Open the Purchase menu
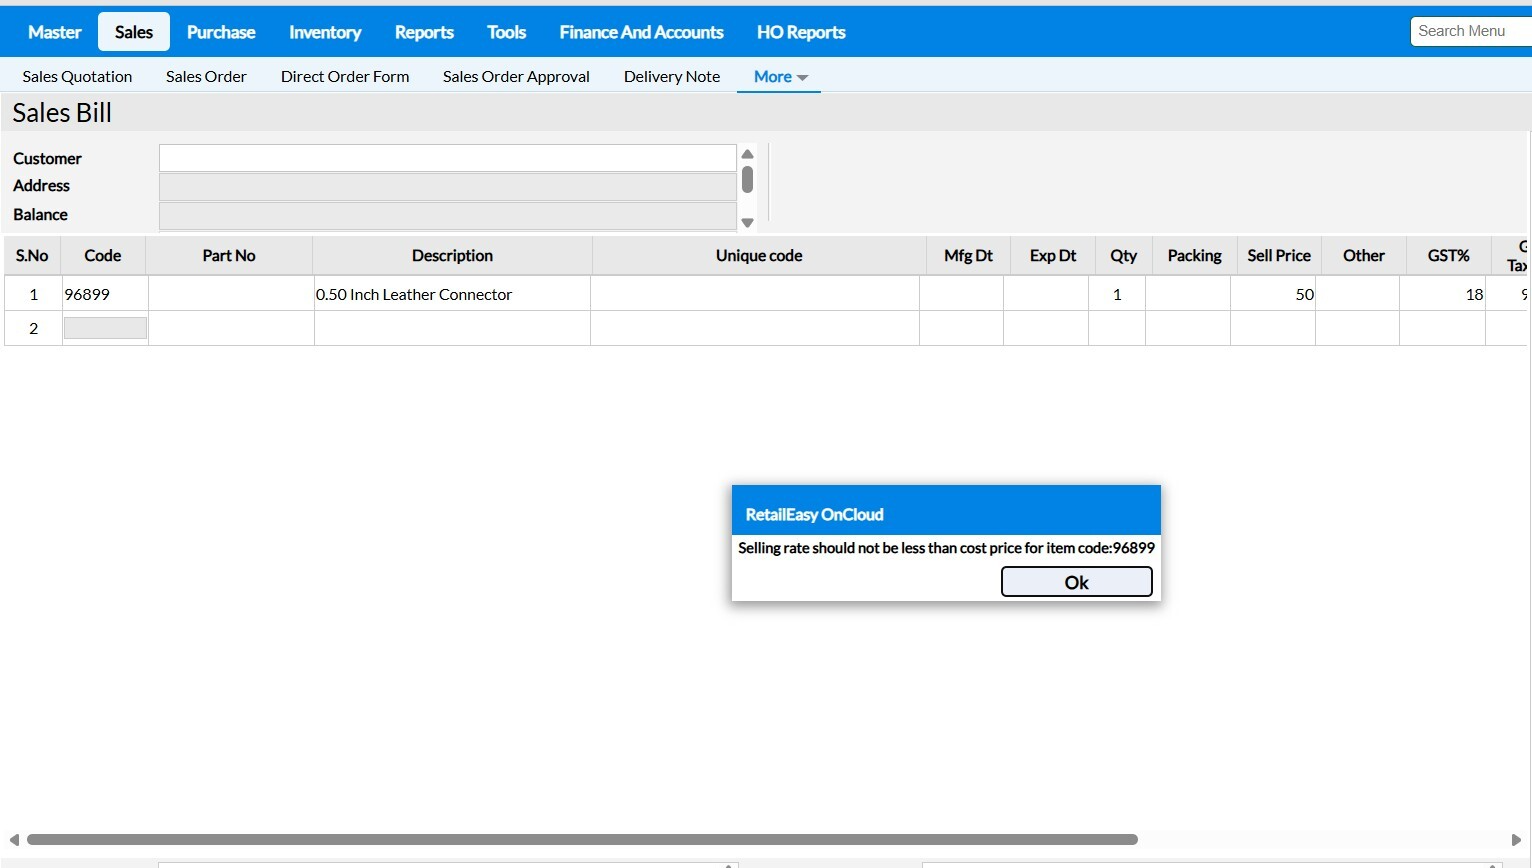The height and width of the screenshot is (868, 1532). point(221,32)
